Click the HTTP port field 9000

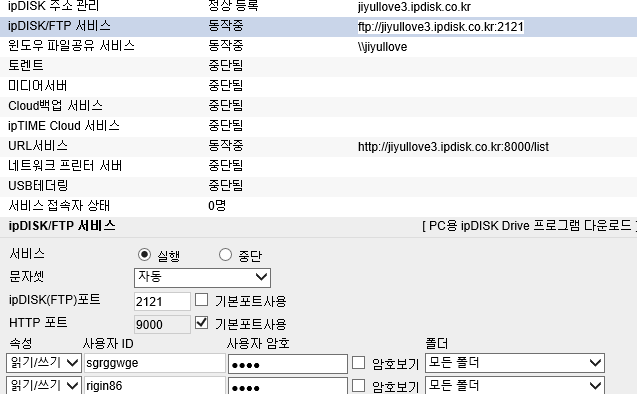click(x=162, y=324)
